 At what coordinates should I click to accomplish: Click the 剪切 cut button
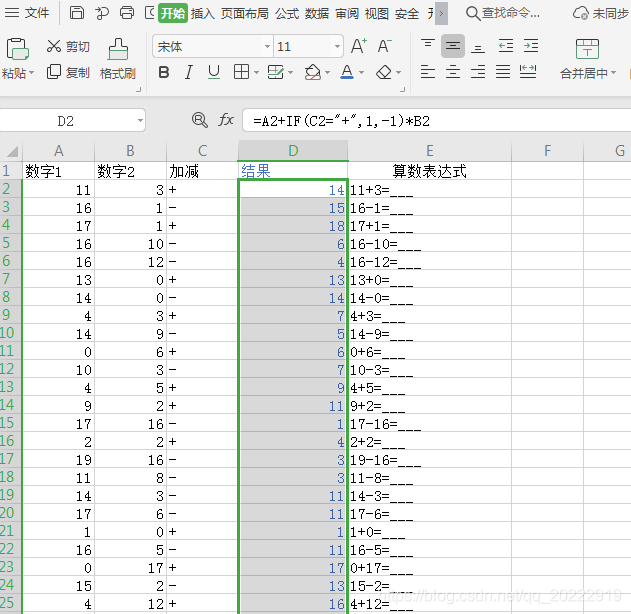pyautogui.click(x=68, y=47)
